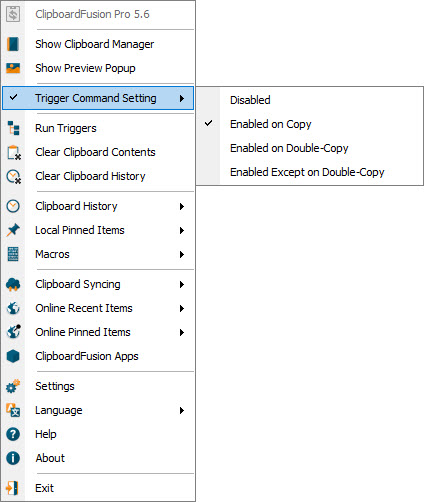Click the Macros script icon
424x502 pixels.
tap(13, 254)
